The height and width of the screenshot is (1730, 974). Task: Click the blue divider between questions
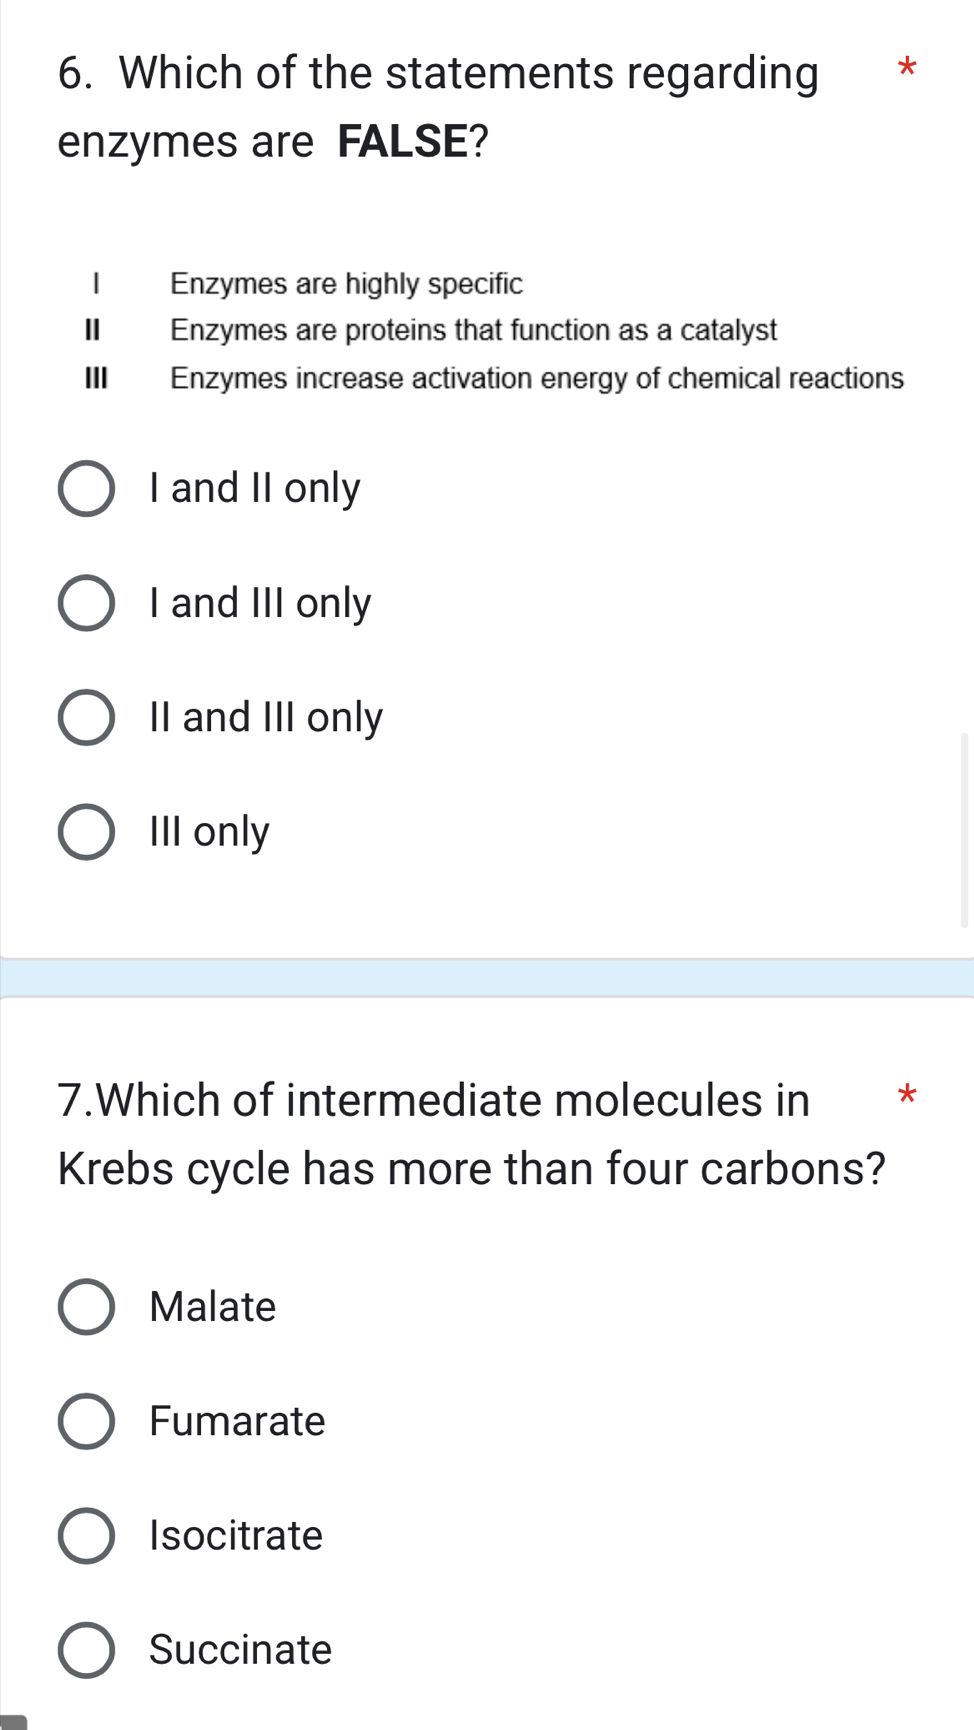pos(487,977)
